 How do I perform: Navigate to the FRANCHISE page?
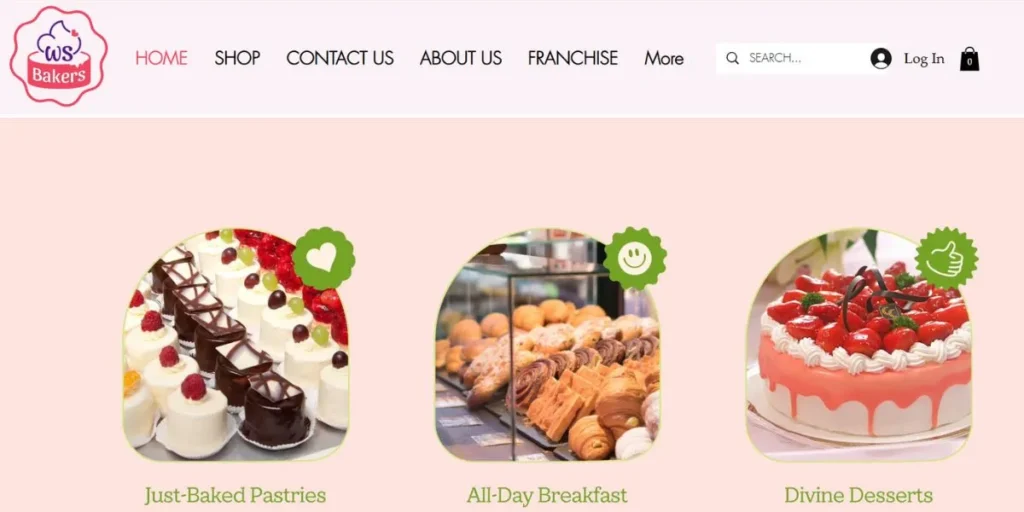click(573, 58)
